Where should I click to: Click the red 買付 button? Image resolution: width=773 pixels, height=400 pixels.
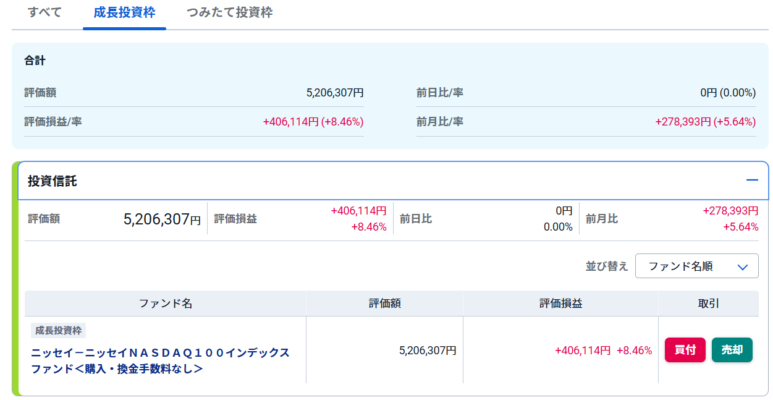point(685,350)
